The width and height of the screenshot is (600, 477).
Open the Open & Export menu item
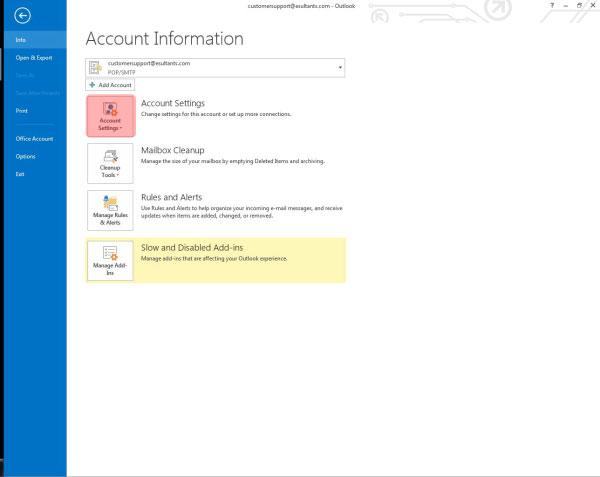point(35,58)
